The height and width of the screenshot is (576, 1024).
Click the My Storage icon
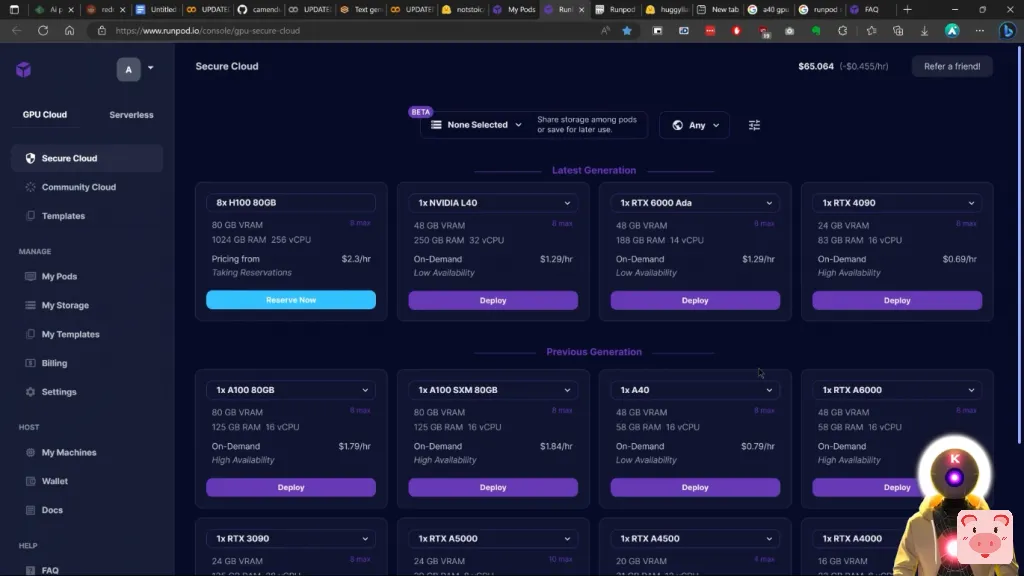coord(30,305)
